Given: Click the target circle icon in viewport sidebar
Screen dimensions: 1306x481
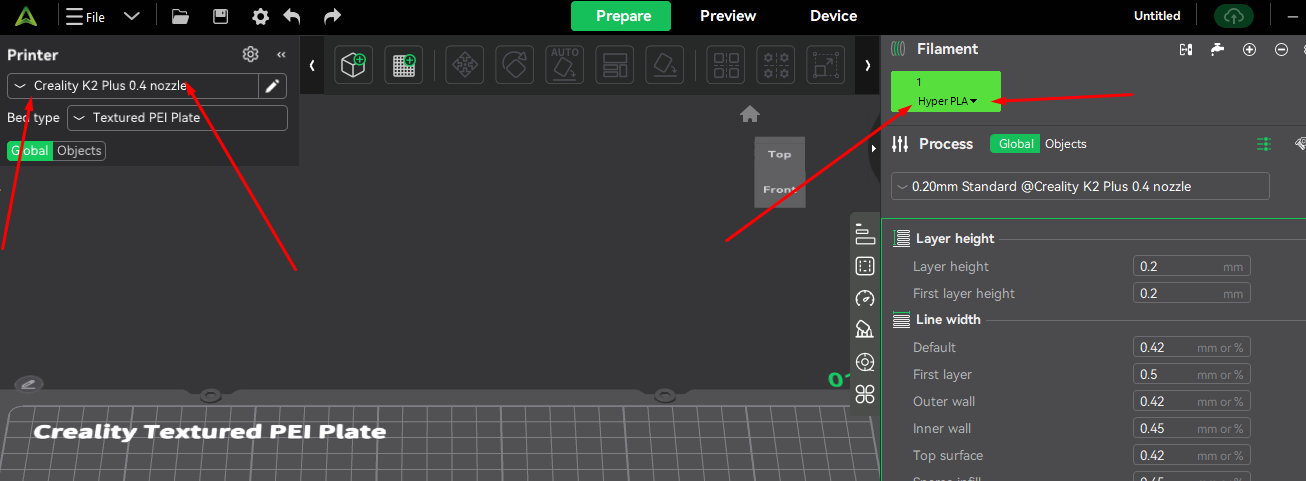Looking at the screenshot, I should 865,362.
